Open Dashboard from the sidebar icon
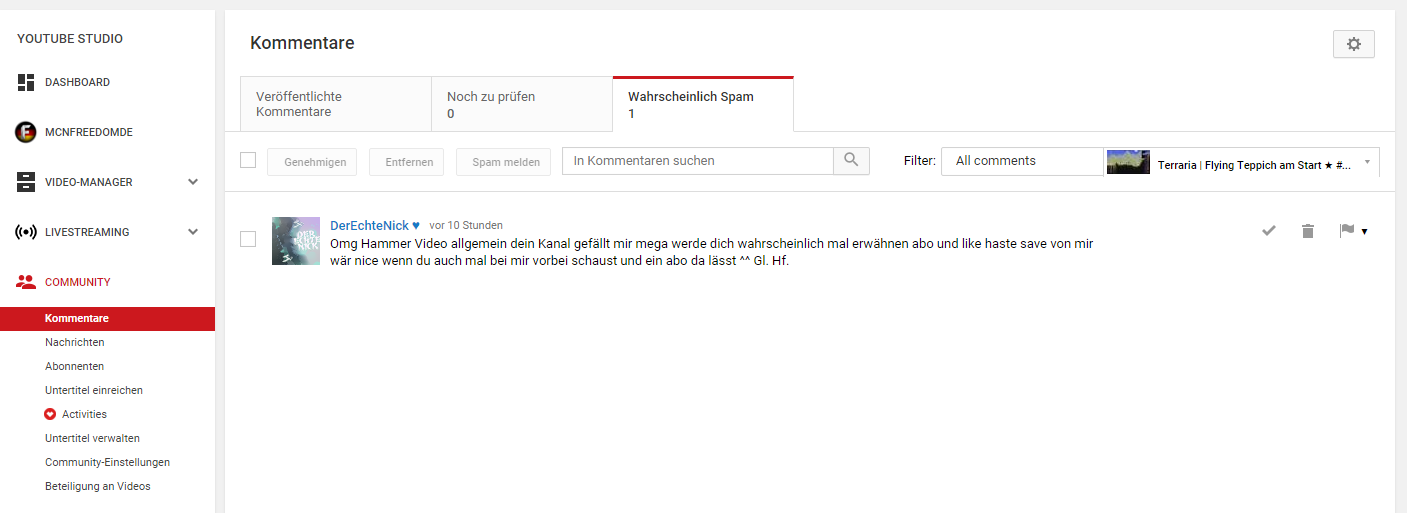1407x513 pixels. pos(26,82)
